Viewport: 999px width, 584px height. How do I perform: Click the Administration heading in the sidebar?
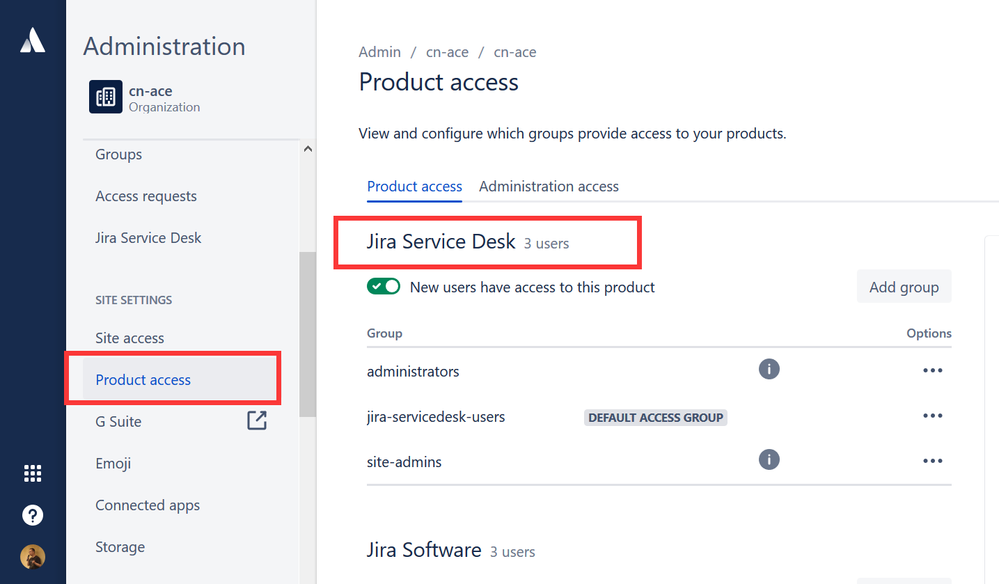[x=164, y=46]
